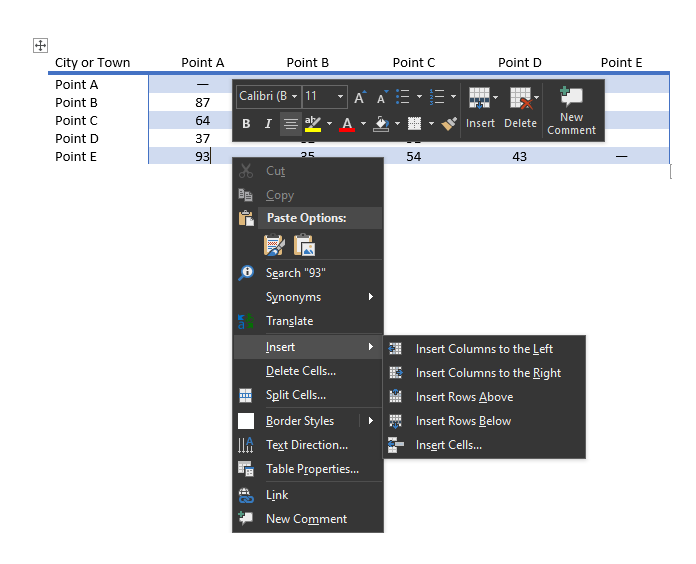The height and width of the screenshot is (564, 696).
Task: Toggle italic formatting button
Action: point(268,124)
